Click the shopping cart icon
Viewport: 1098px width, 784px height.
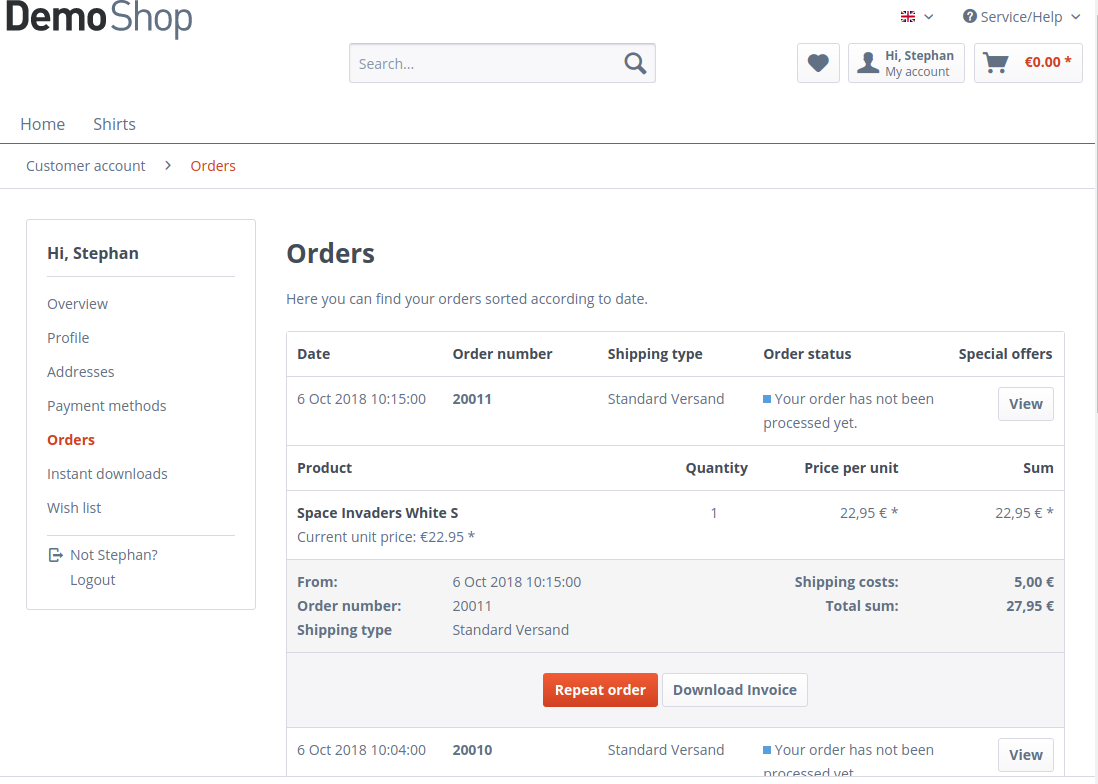tap(996, 63)
